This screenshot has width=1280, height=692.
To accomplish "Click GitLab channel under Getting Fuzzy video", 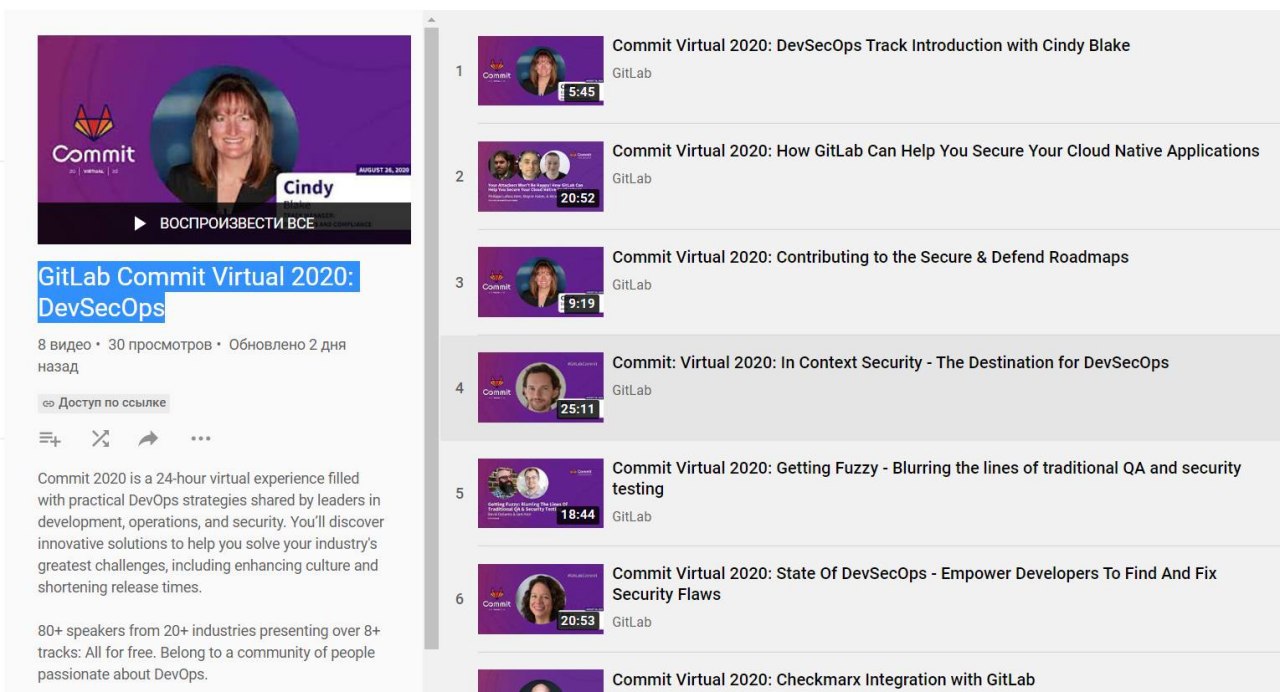I will pos(632,516).
